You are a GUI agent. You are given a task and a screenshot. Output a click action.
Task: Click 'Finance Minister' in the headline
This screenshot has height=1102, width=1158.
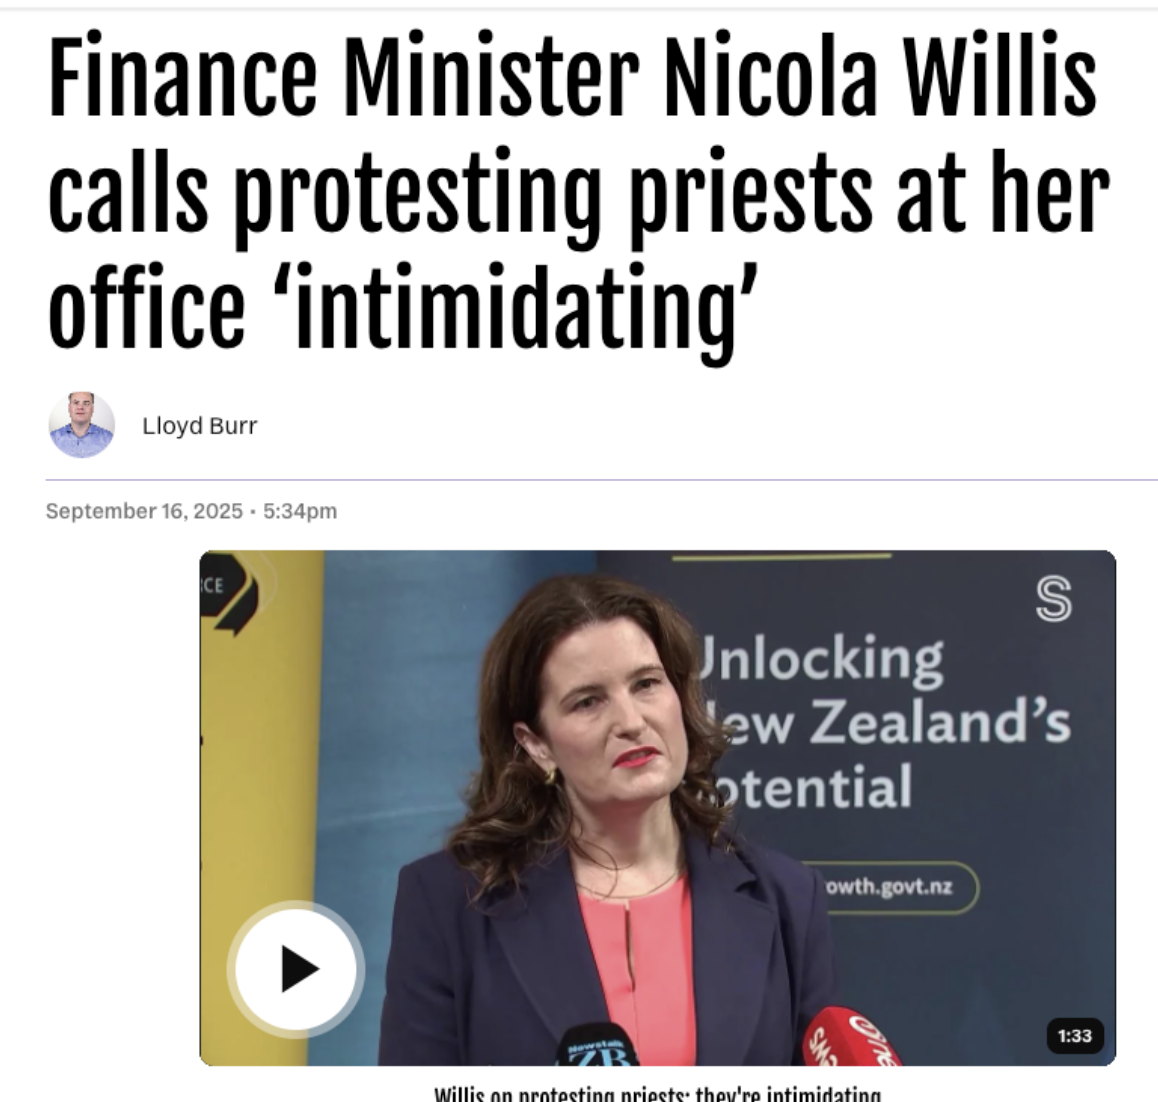pyautogui.click(x=344, y=74)
